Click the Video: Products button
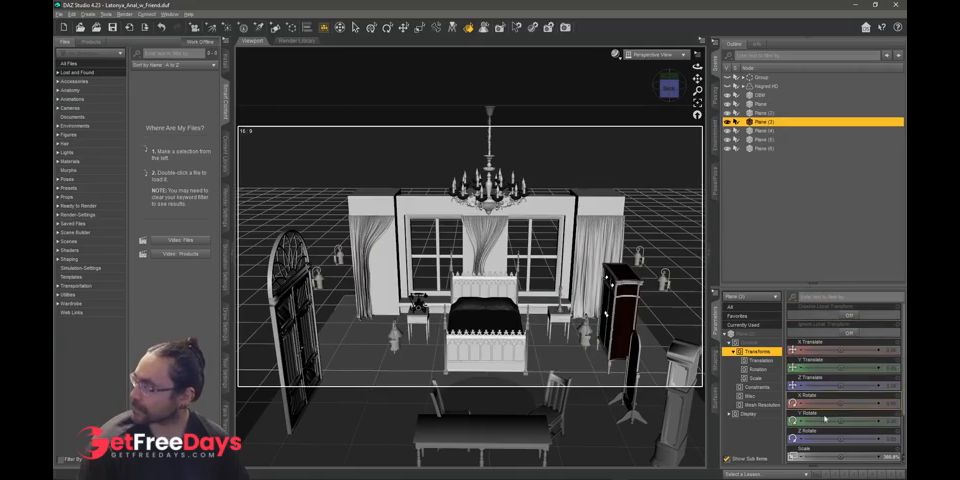 click(x=180, y=254)
